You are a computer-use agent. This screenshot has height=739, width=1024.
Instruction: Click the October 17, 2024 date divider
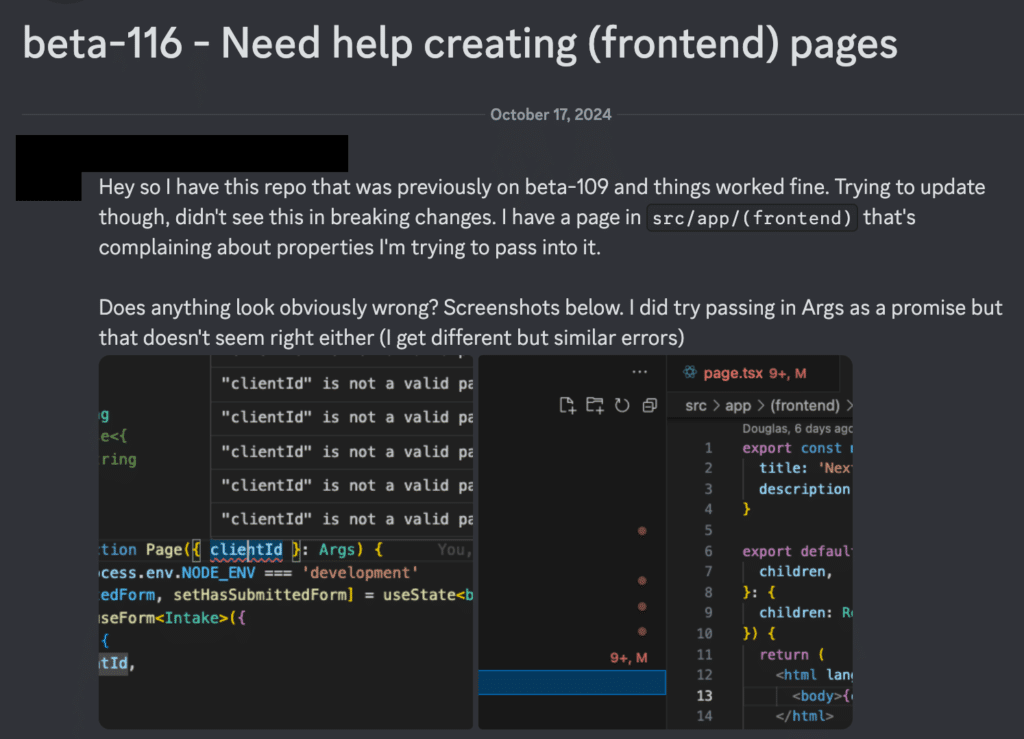click(x=551, y=115)
